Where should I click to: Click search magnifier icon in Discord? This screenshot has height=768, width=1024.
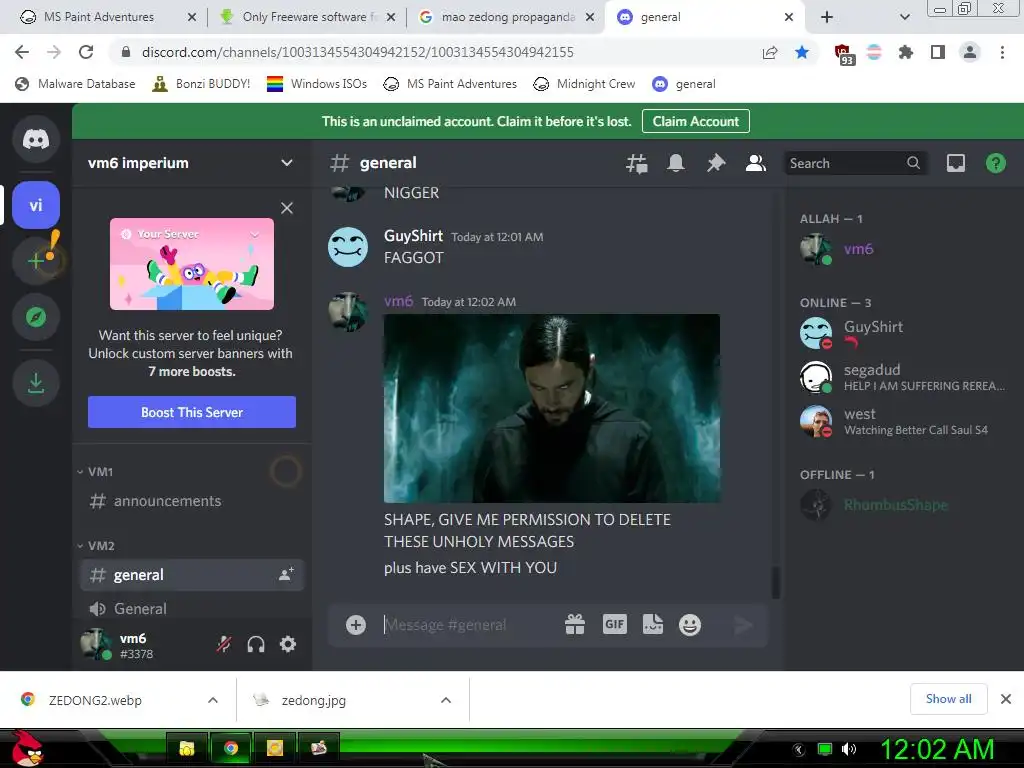click(x=913, y=163)
